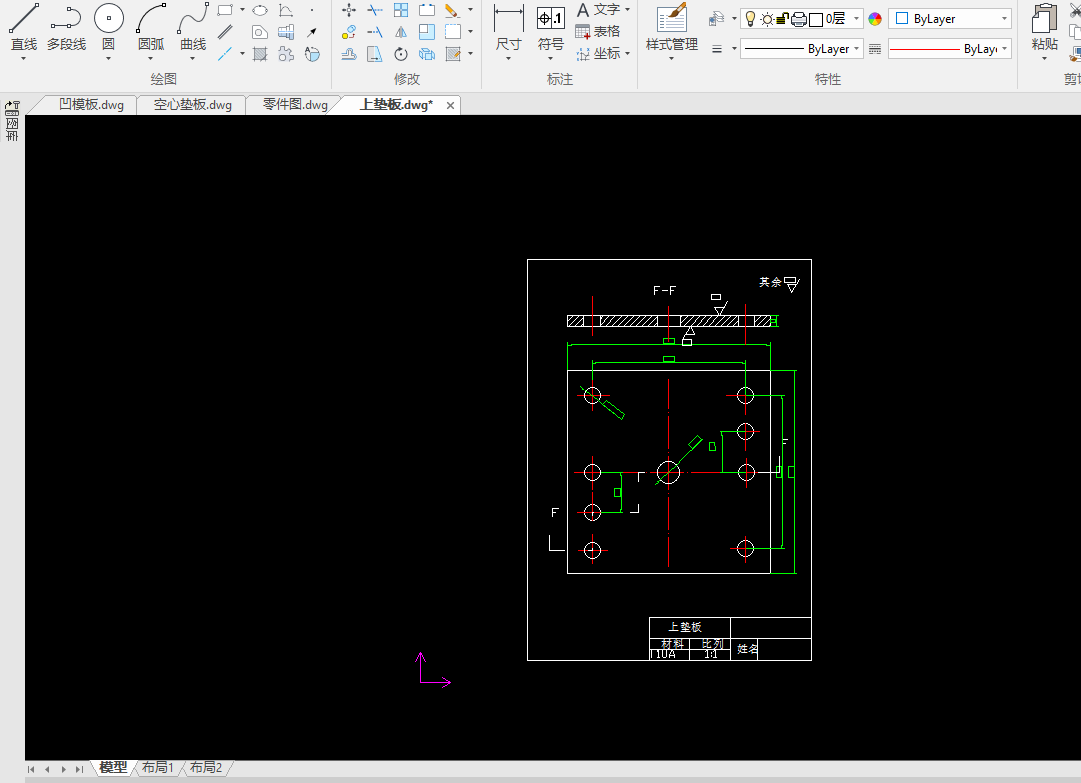The image size is (1081, 783).
Task: Choose the rectangle drawing tool
Action: [x=225, y=10]
